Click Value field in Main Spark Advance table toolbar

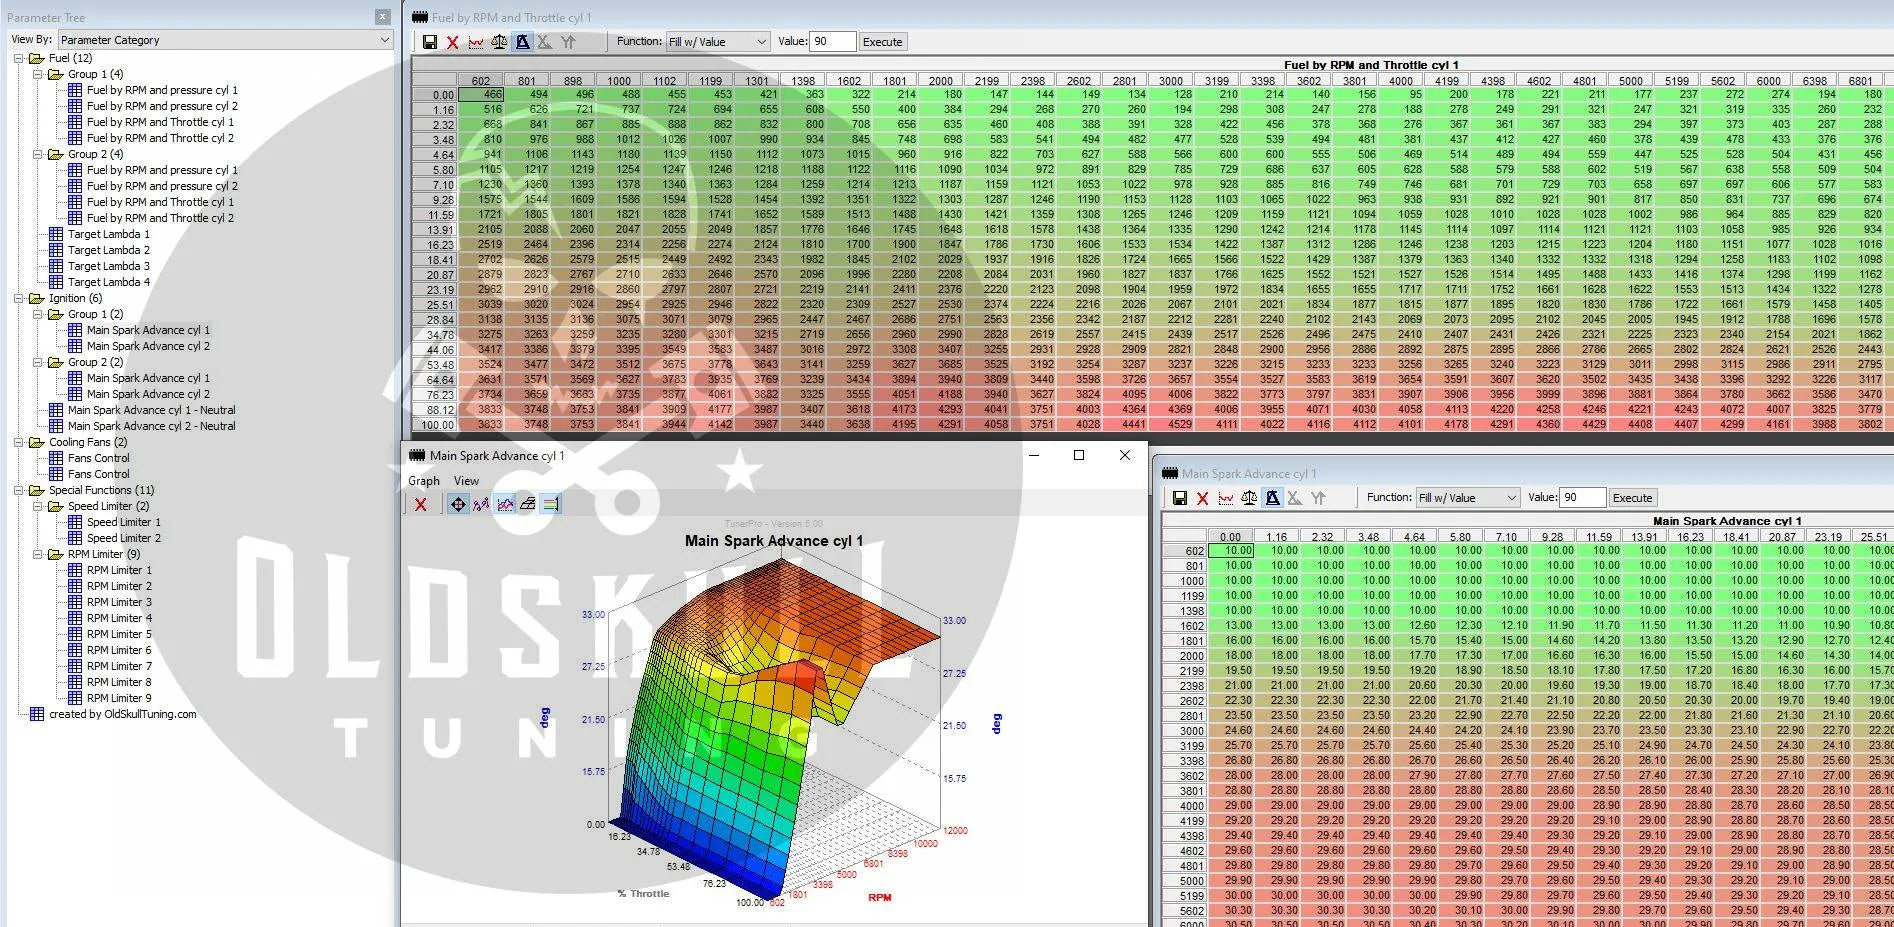1582,498
